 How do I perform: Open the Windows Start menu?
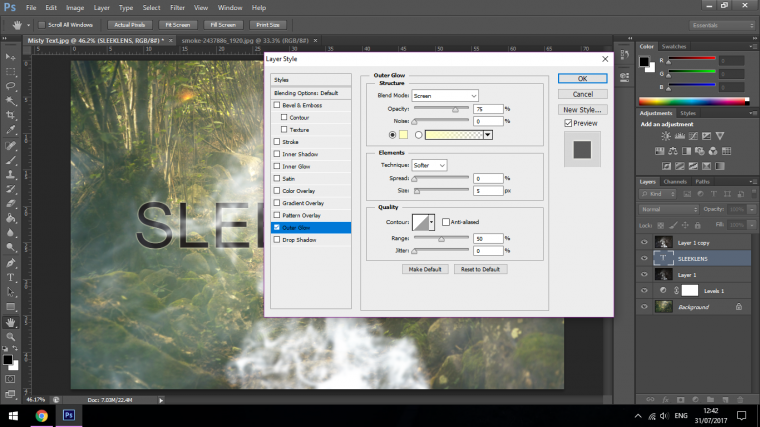point(13,416)
